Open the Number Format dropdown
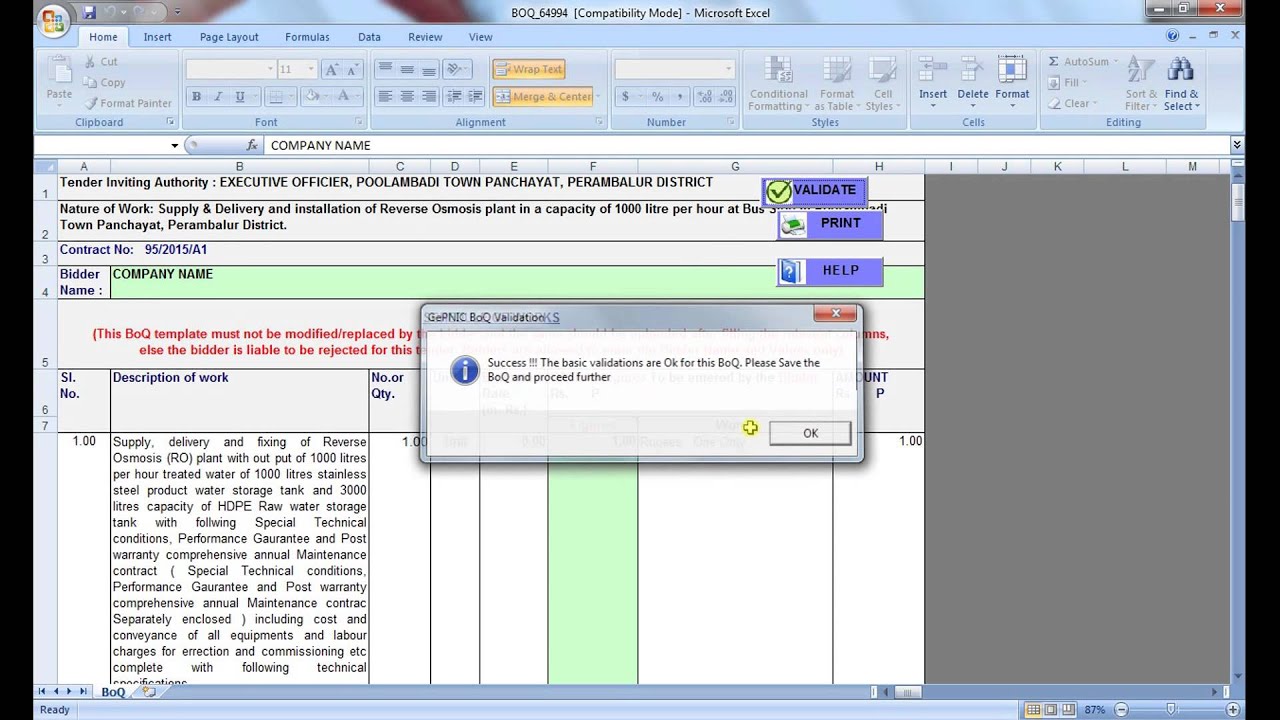Viewport: 1280px width, 720px height. coord(728,69)
